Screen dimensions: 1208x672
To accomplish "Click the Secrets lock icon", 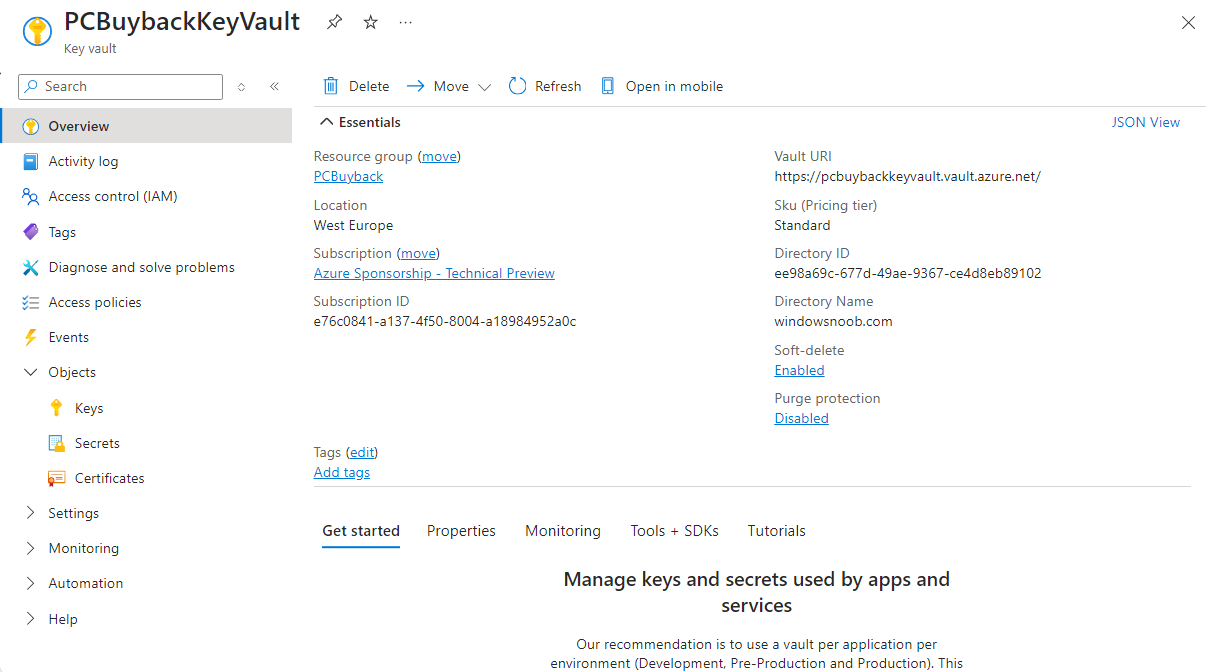I will pos(56,443).
